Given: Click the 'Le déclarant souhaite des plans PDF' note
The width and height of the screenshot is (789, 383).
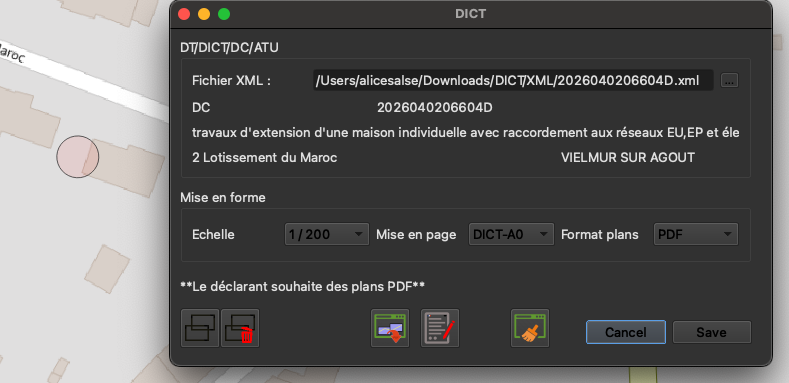Looking at the screenshot, I should (x=302, y=286).
